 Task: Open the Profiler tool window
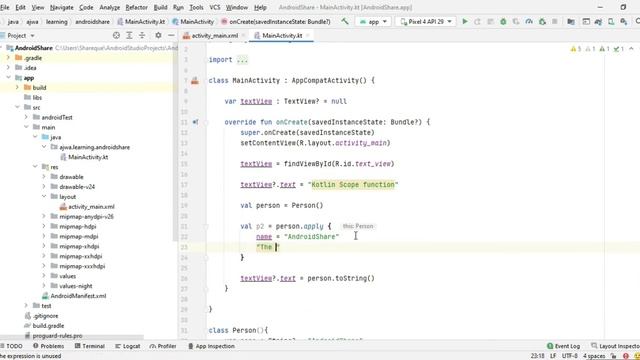(x=163, y=346)
